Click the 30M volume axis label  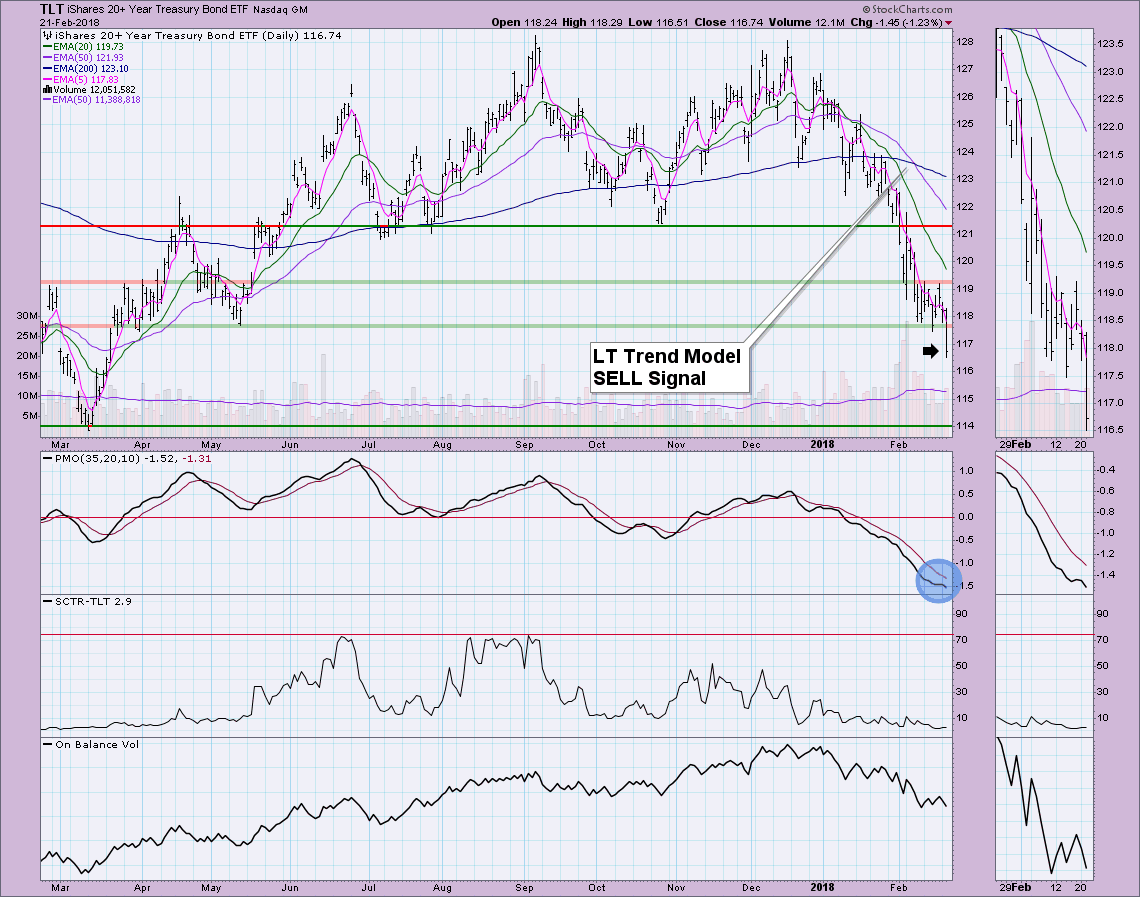point(28,315)
